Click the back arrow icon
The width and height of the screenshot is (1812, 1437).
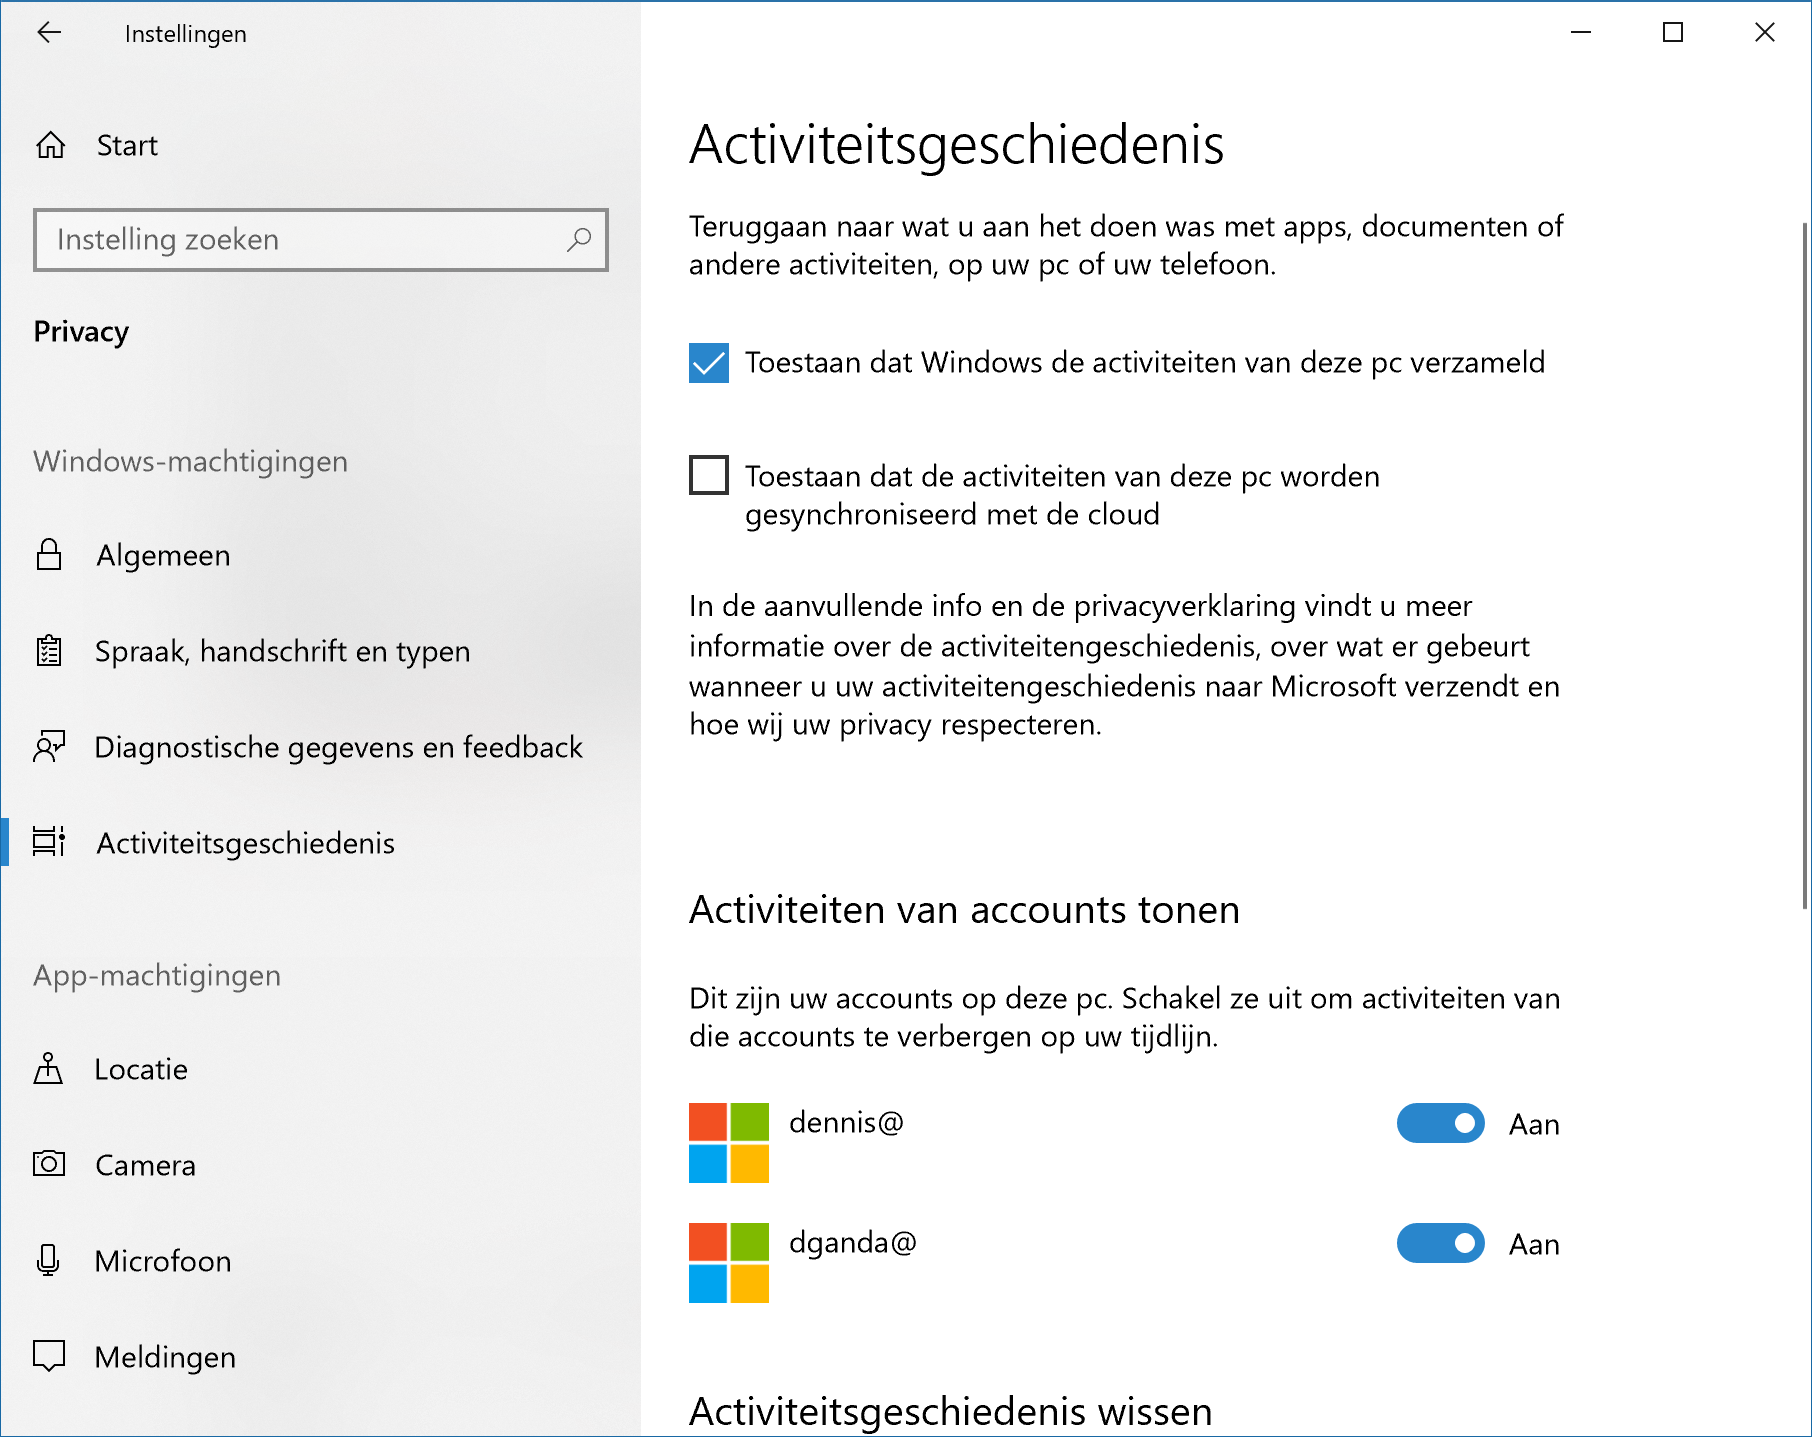click(49, 33)
